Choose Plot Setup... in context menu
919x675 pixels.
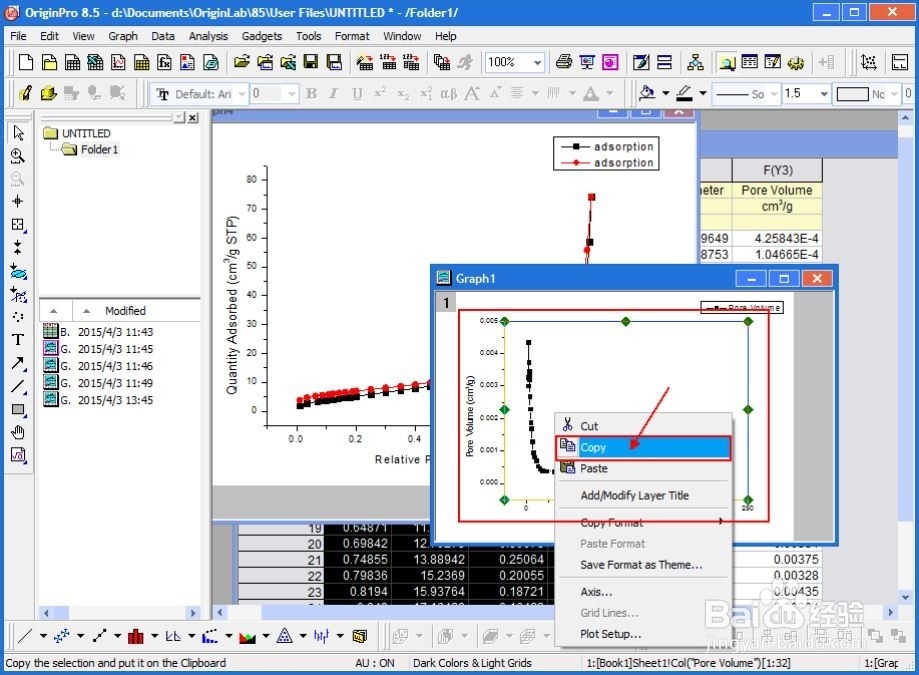(x=643, y=634)
